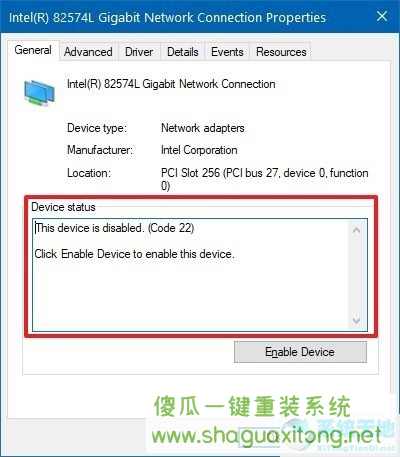This screenshot has height=457, width=400.
Task: Open the Driver tab
Action: click(x=139, y=52)
